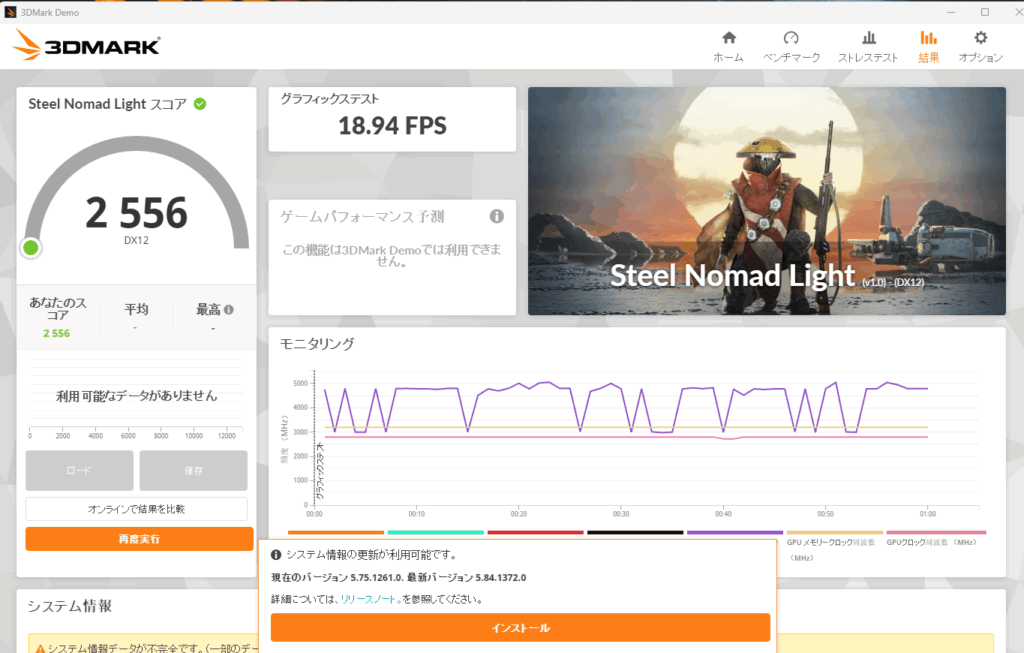This screenshot has height=653, width=1024.
Task: Click the 平均 column label
Action: (136, 309)
